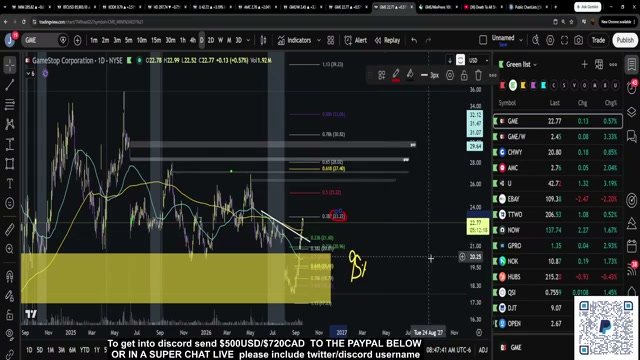The width and height of the screenshot is (640, 360).
Task: Open the indicator templates grid icon
Action: pyautogui.click(x=331, y=40)
